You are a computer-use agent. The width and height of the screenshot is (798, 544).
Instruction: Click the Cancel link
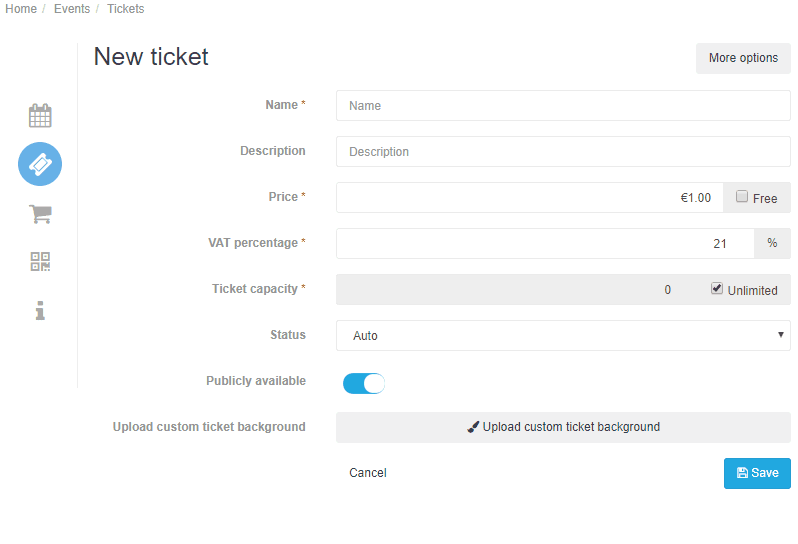(367, 473)
